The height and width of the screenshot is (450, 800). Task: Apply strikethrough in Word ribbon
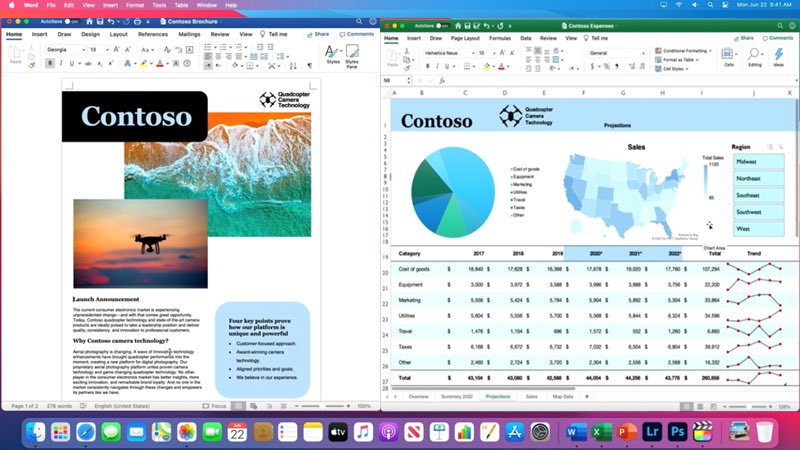(88, 63)
